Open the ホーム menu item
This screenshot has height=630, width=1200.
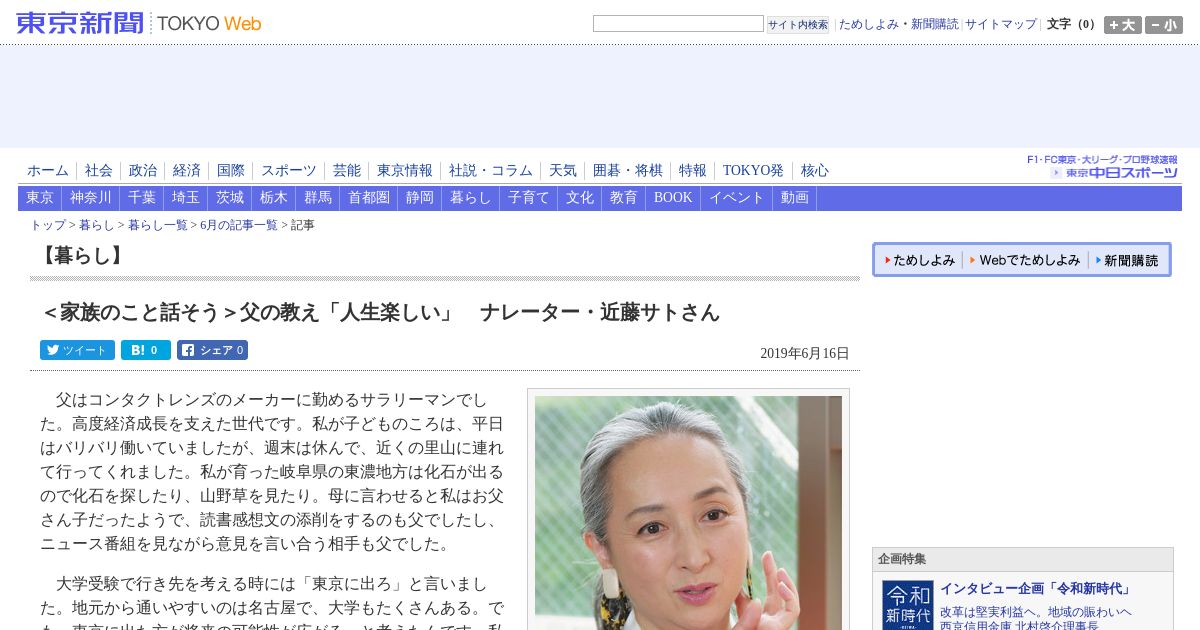(48, 171)
